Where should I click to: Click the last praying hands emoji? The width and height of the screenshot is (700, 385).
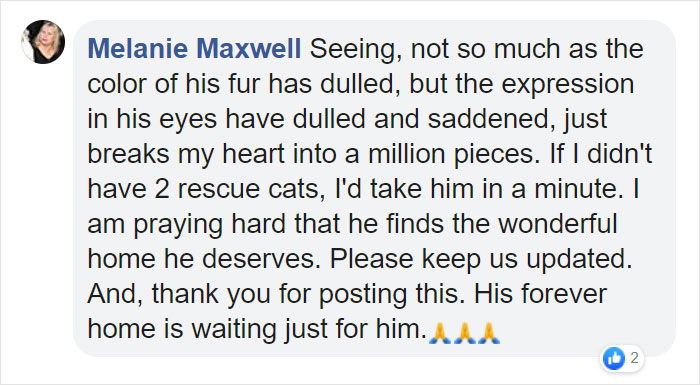coord(489,333)
